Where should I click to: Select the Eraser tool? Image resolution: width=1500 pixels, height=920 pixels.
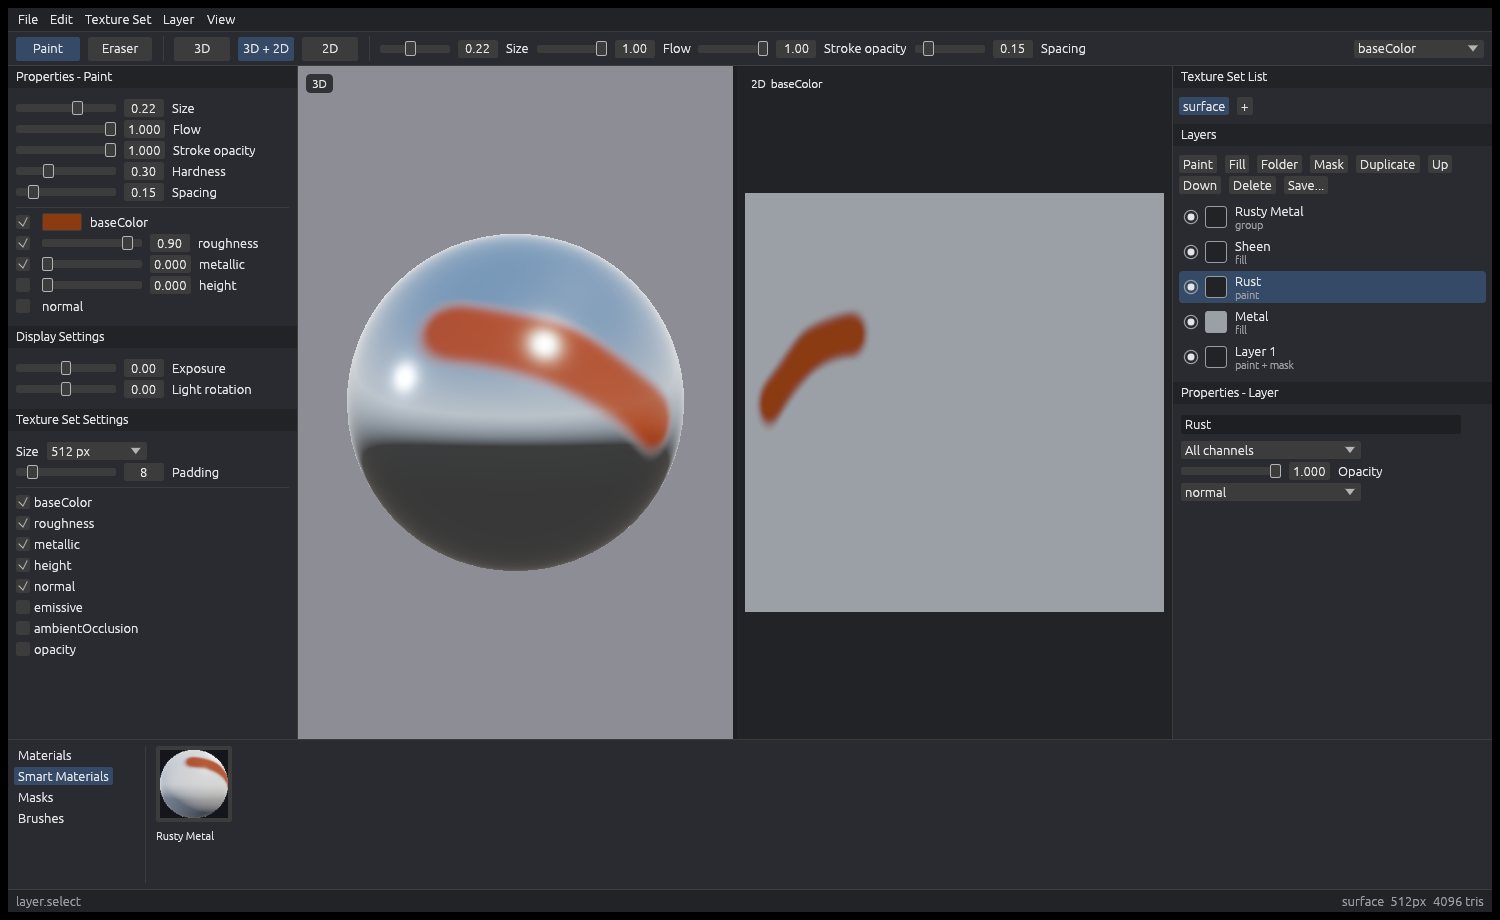point(120,48)
